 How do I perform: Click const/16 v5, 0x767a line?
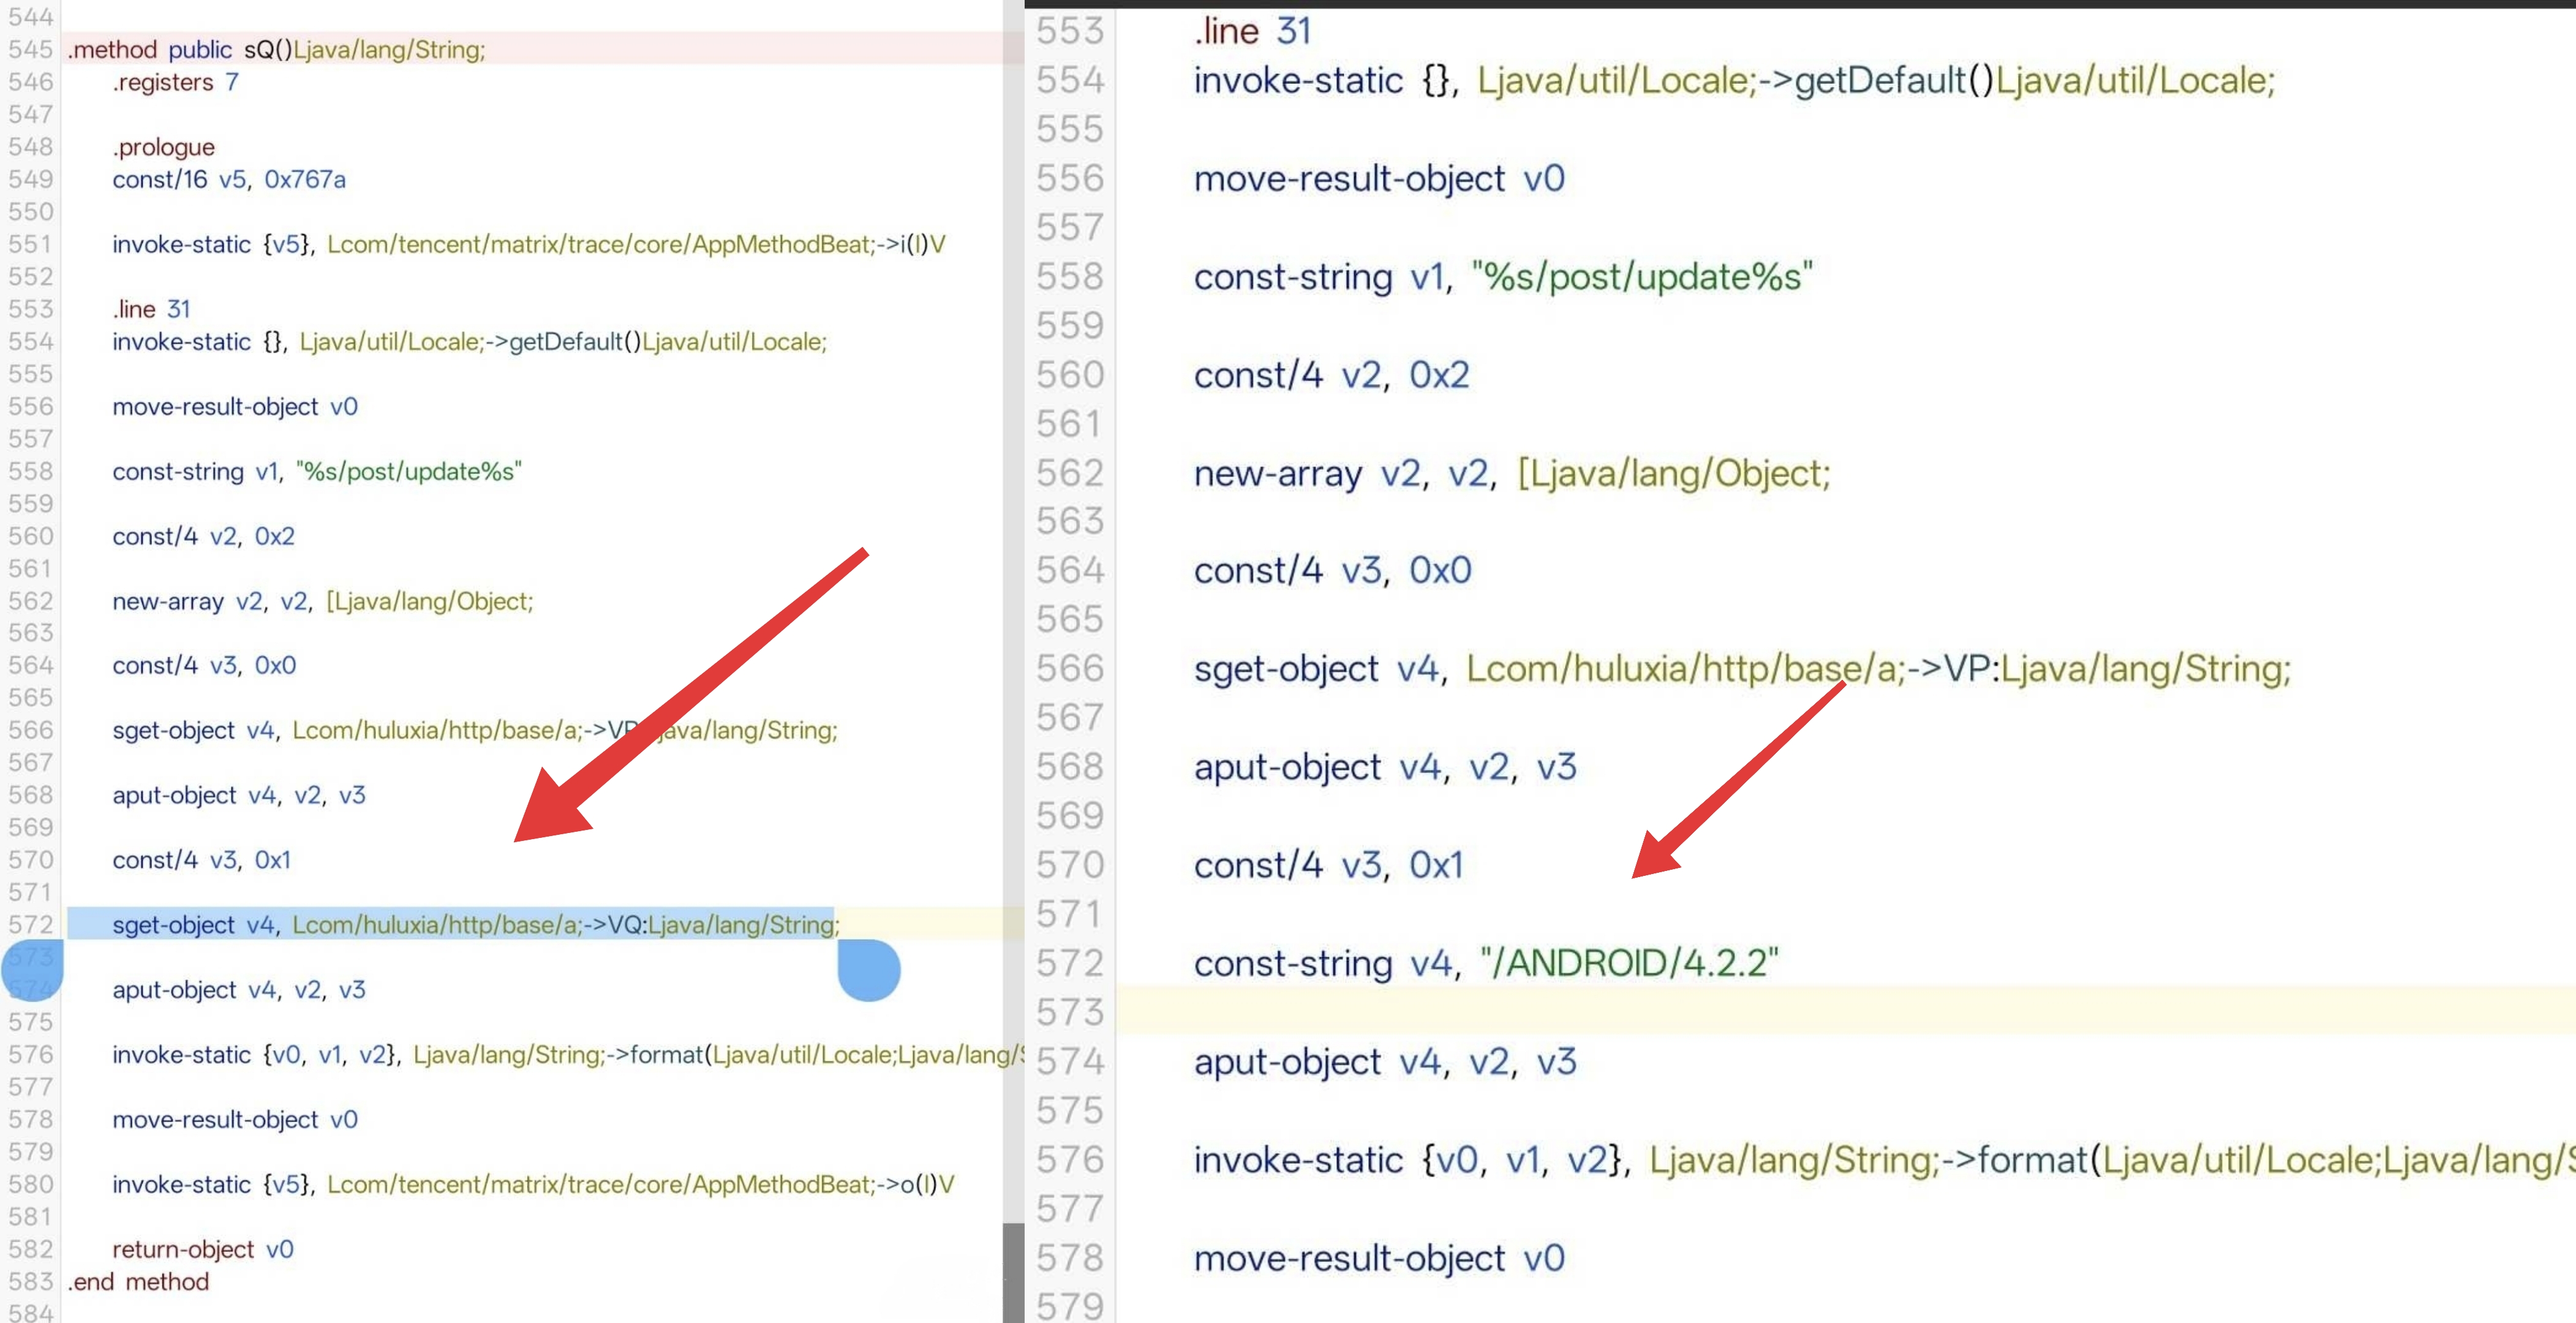tap(228, 179)
